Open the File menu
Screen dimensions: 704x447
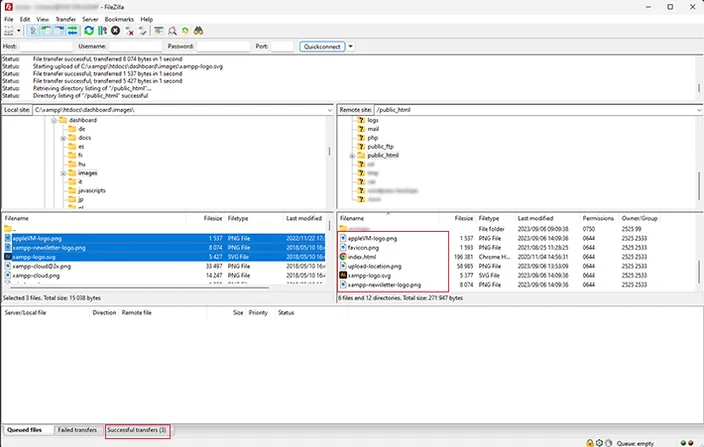tap(9, 19)
